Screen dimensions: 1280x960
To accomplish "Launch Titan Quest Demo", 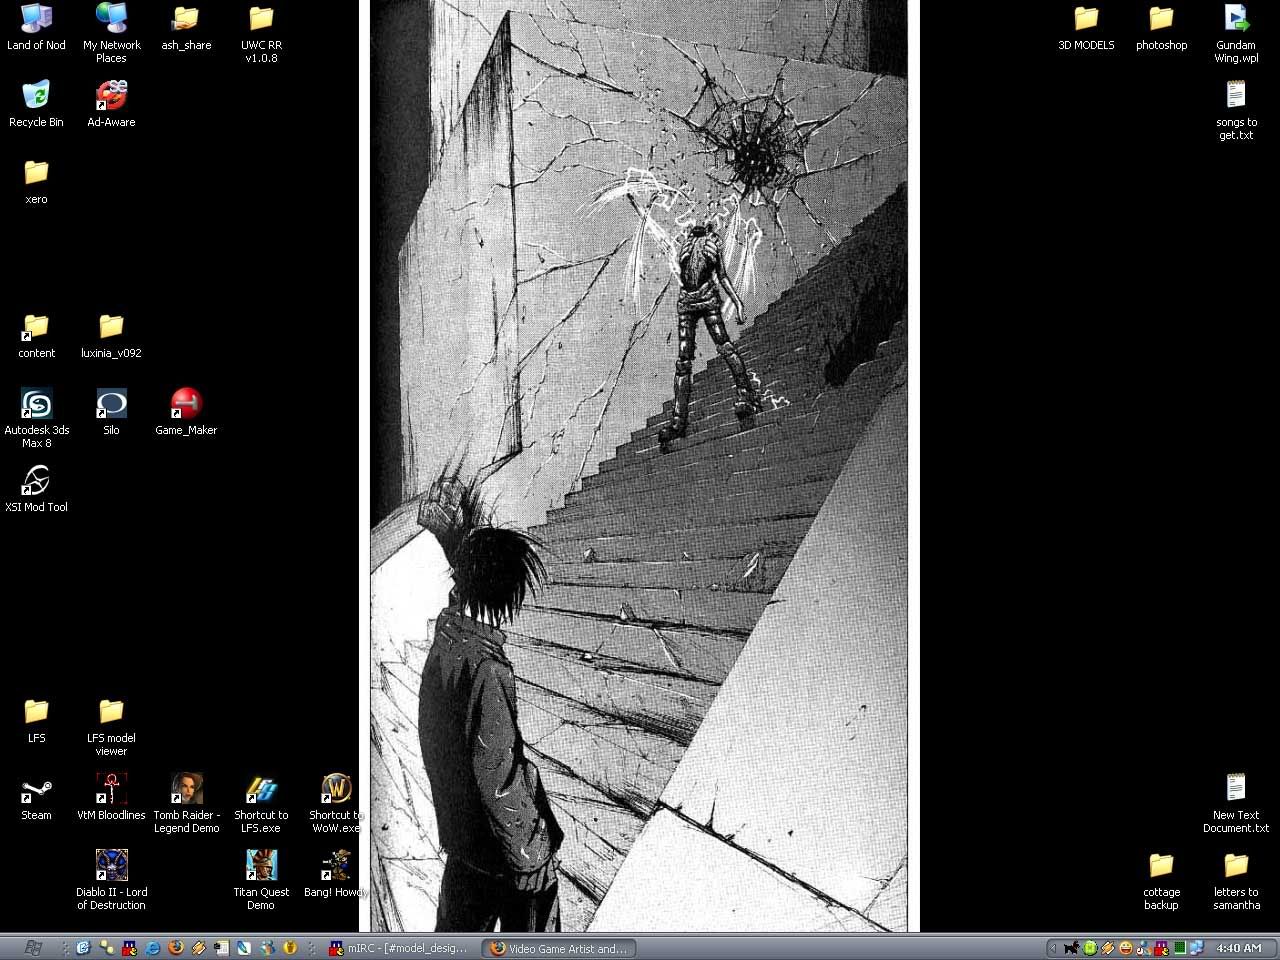I will click(x=261, y=880).
